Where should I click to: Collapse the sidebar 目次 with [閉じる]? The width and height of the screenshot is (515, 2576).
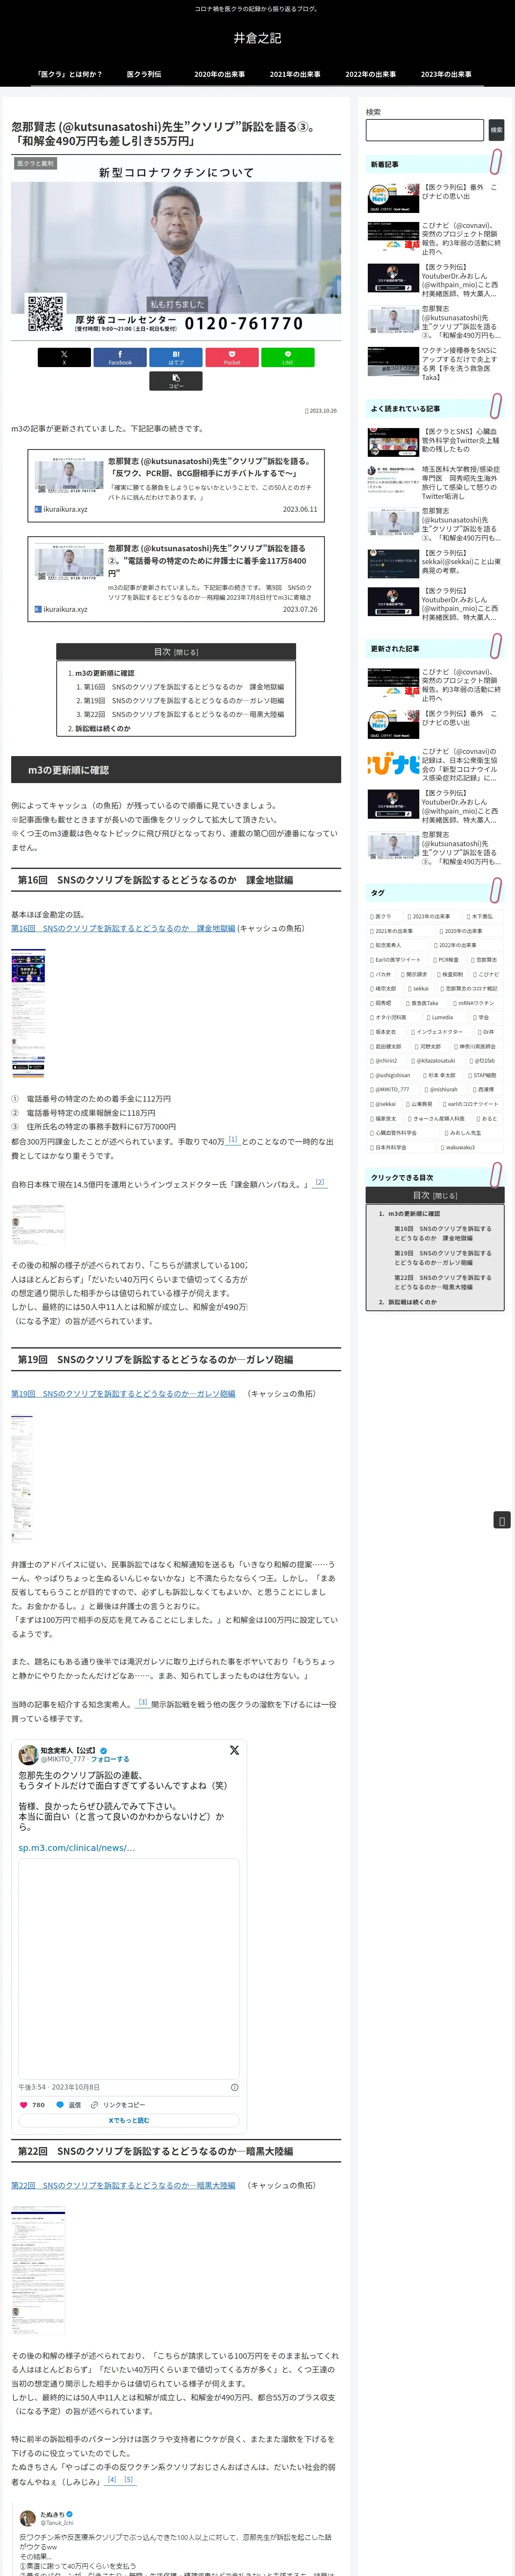(445, 1196)
